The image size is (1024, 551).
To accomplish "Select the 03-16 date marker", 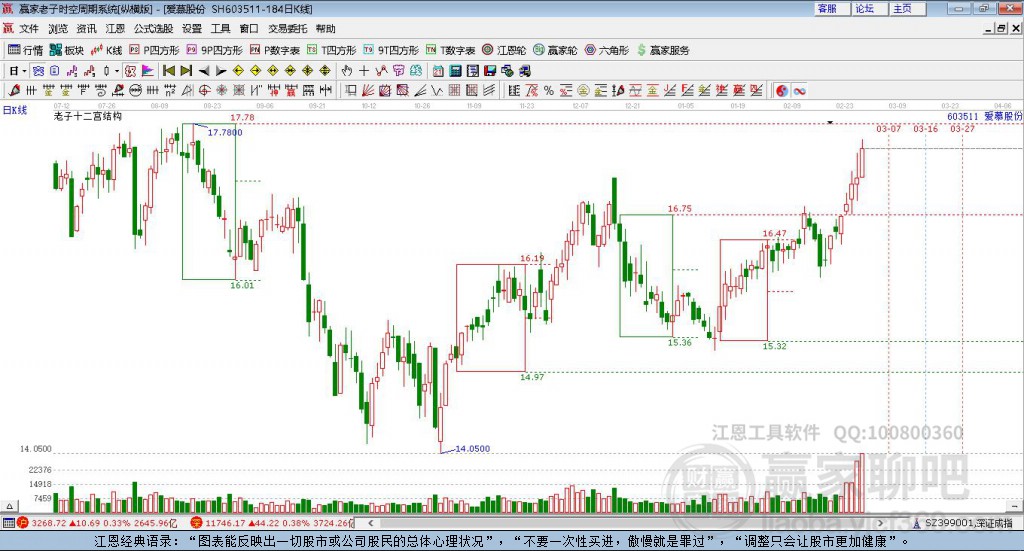I will tap(925, 129).
